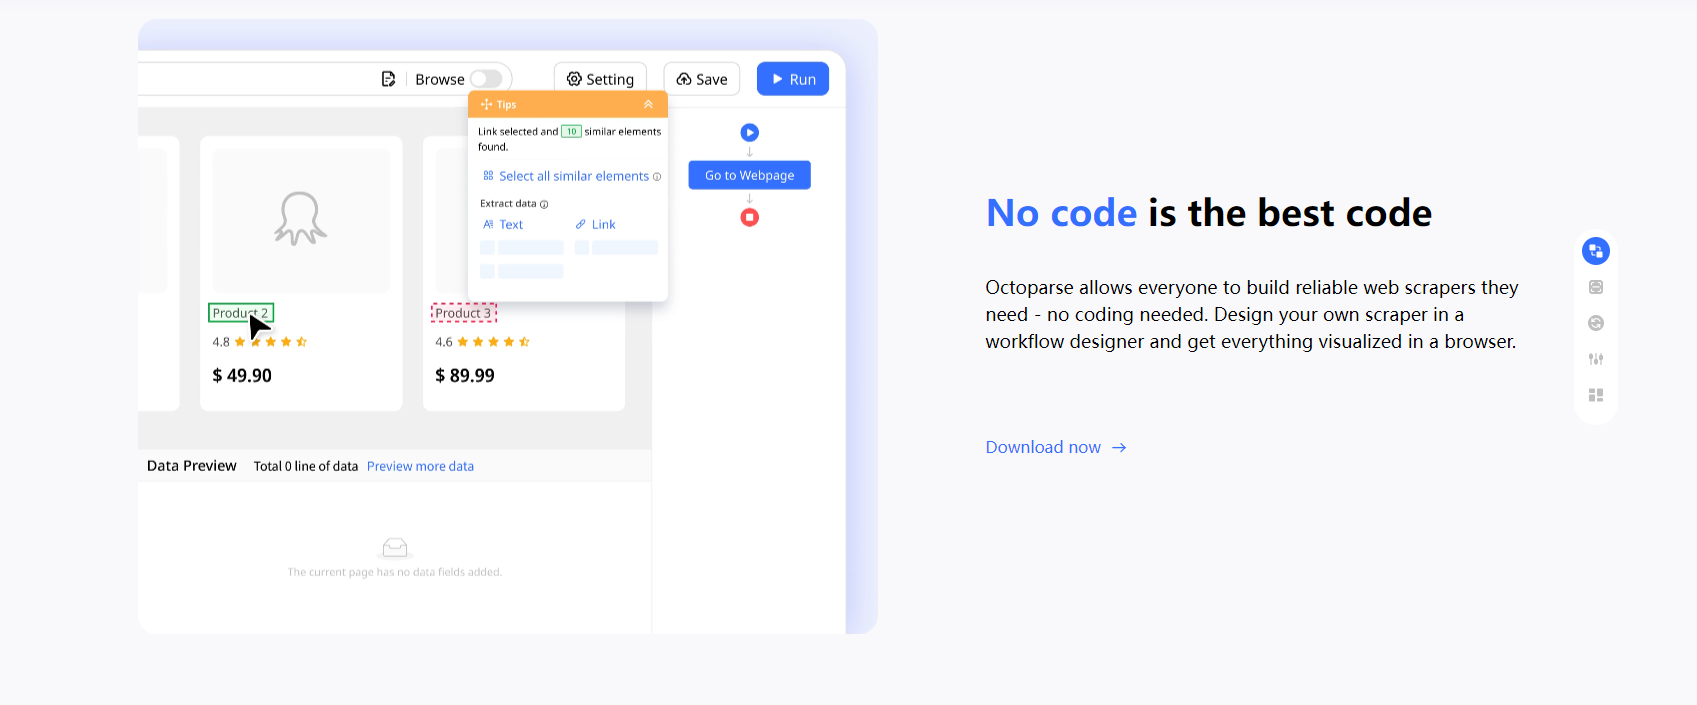Click the help icon beside Select all similar elements
This screenshot has height=705, width=1697.
point(657,176)
